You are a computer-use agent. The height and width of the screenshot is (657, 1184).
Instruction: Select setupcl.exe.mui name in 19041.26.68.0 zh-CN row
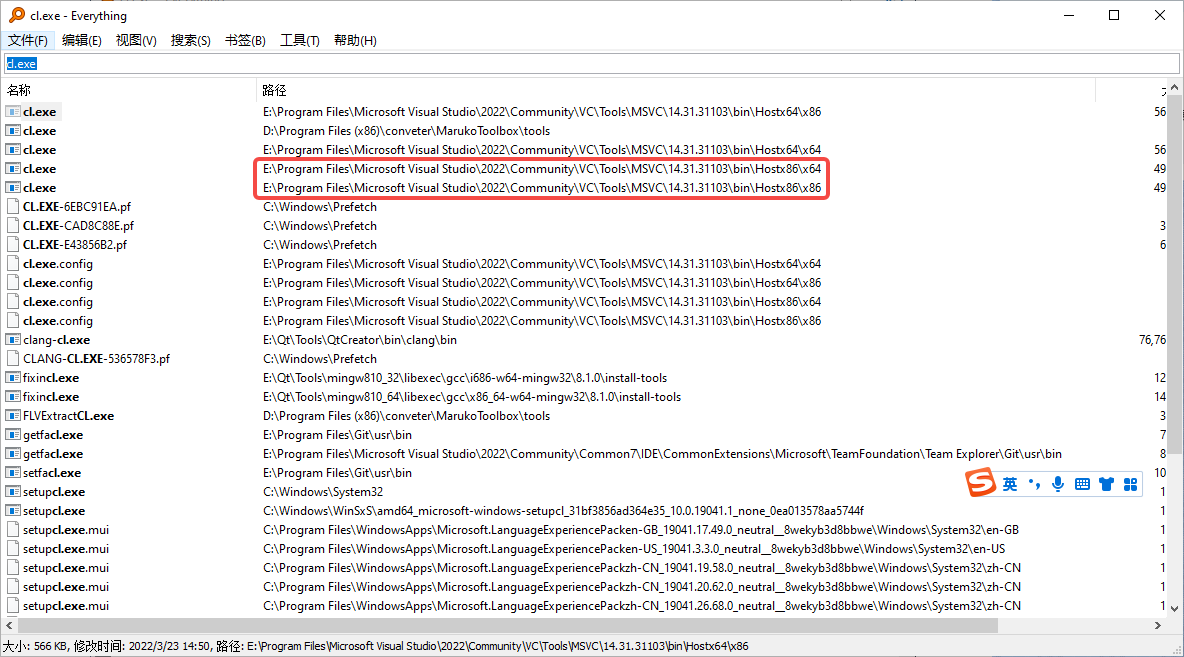point(66,606)
